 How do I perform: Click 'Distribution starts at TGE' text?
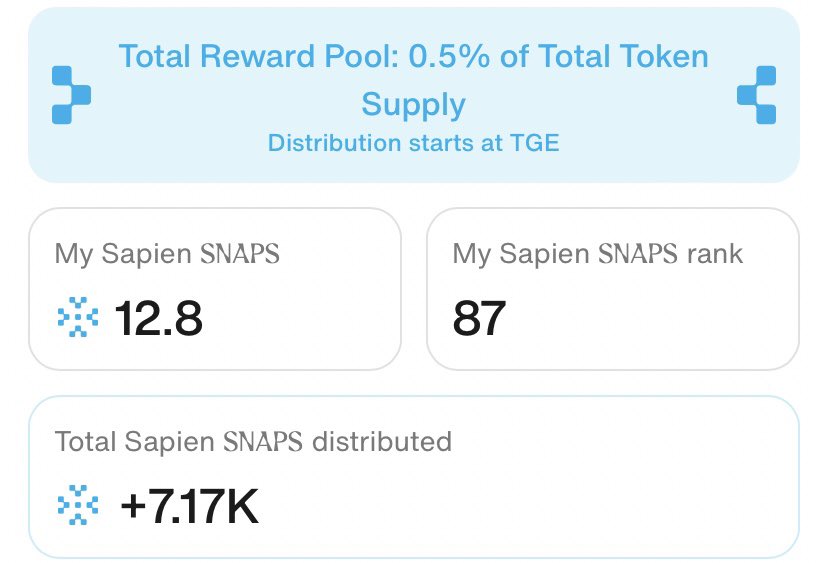(413, 143)
